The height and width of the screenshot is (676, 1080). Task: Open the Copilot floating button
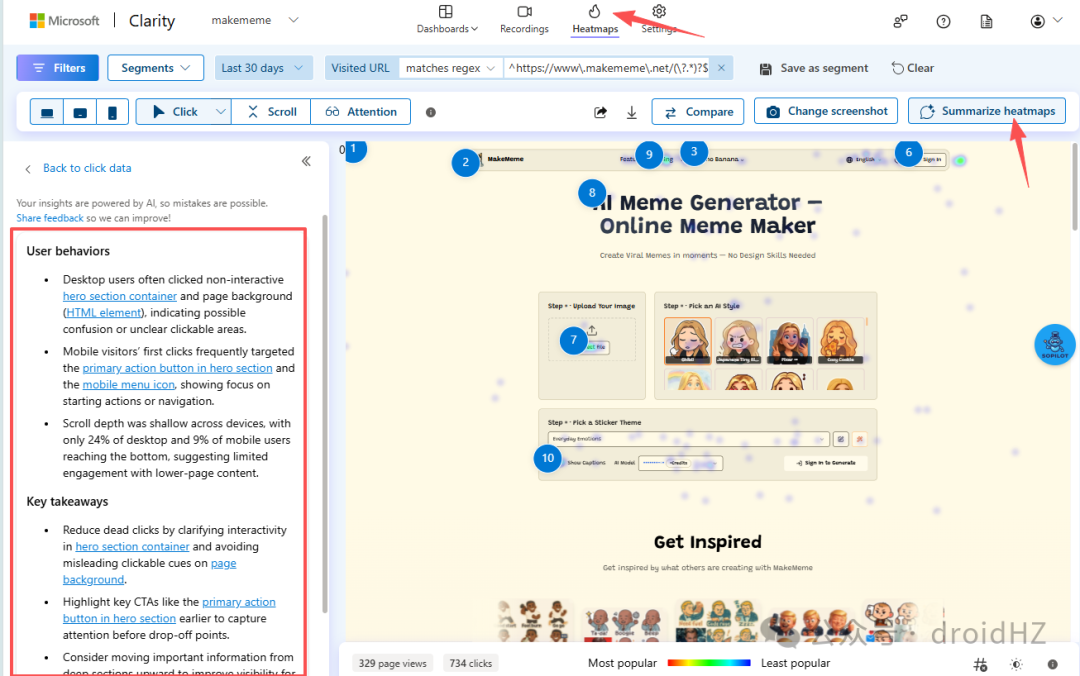(1055, 344)
